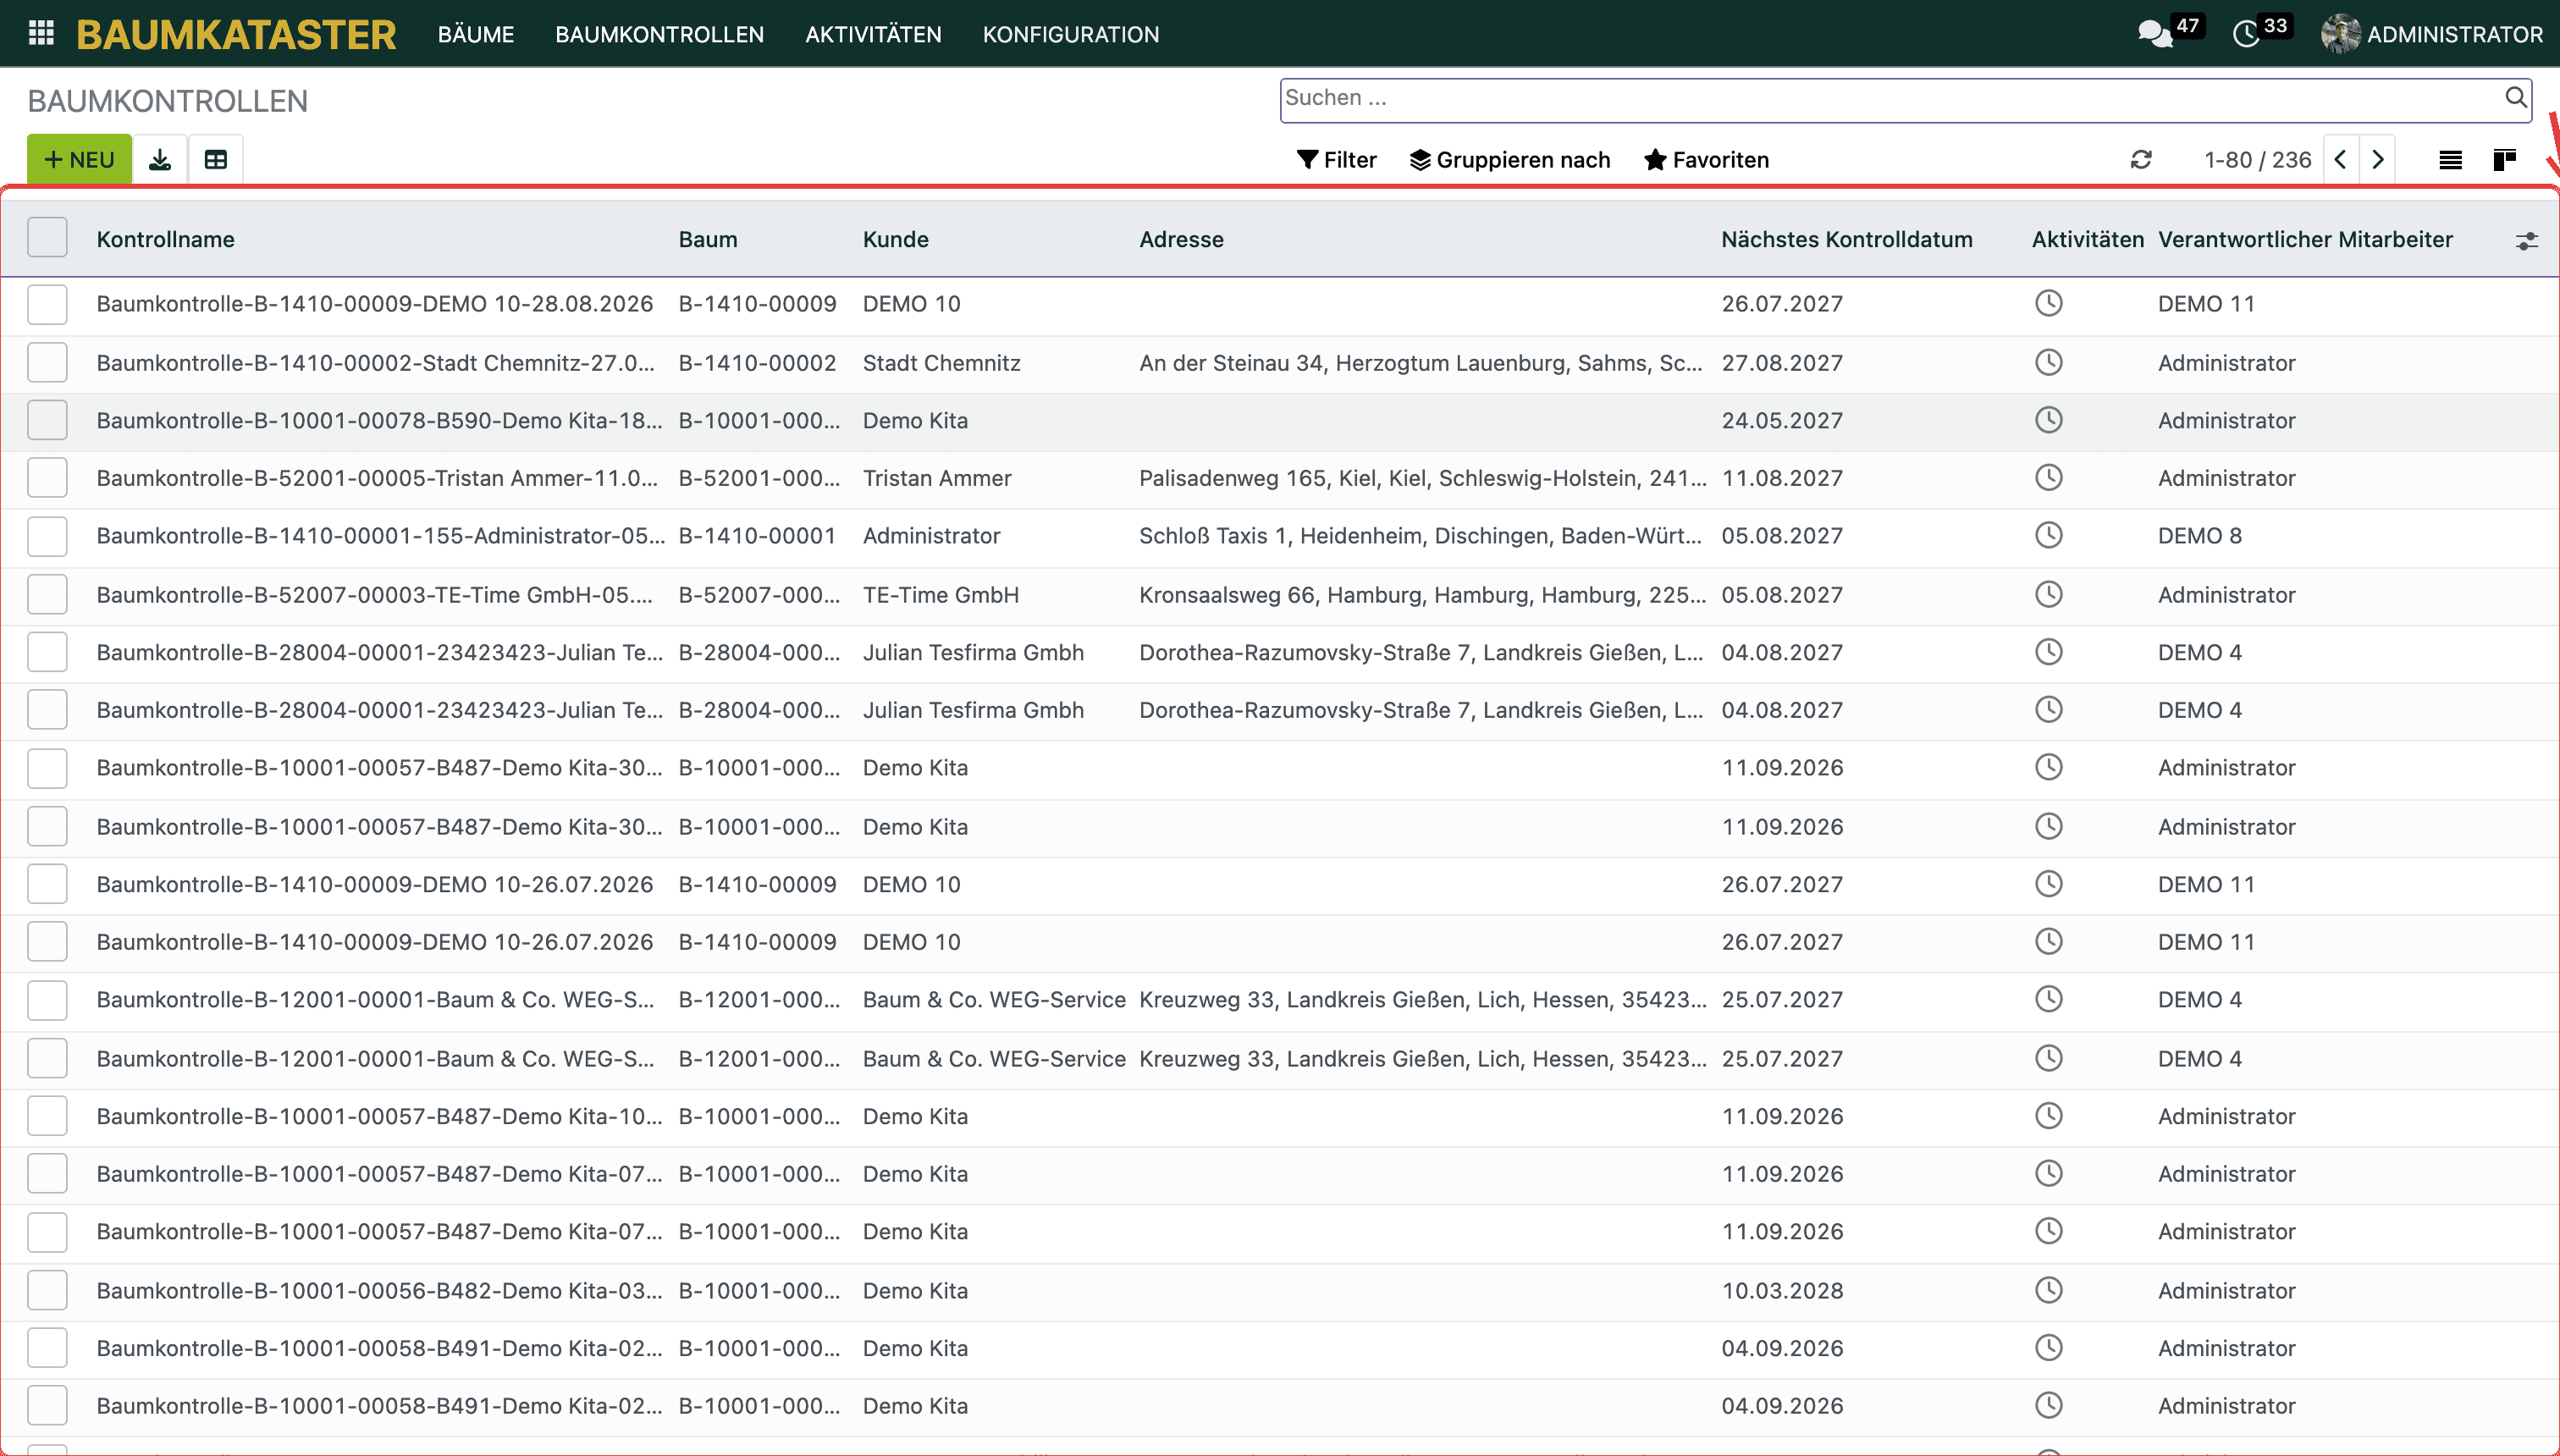2560x1456 pixels.
Task: Click the download export icon
Action: point(160,160)
